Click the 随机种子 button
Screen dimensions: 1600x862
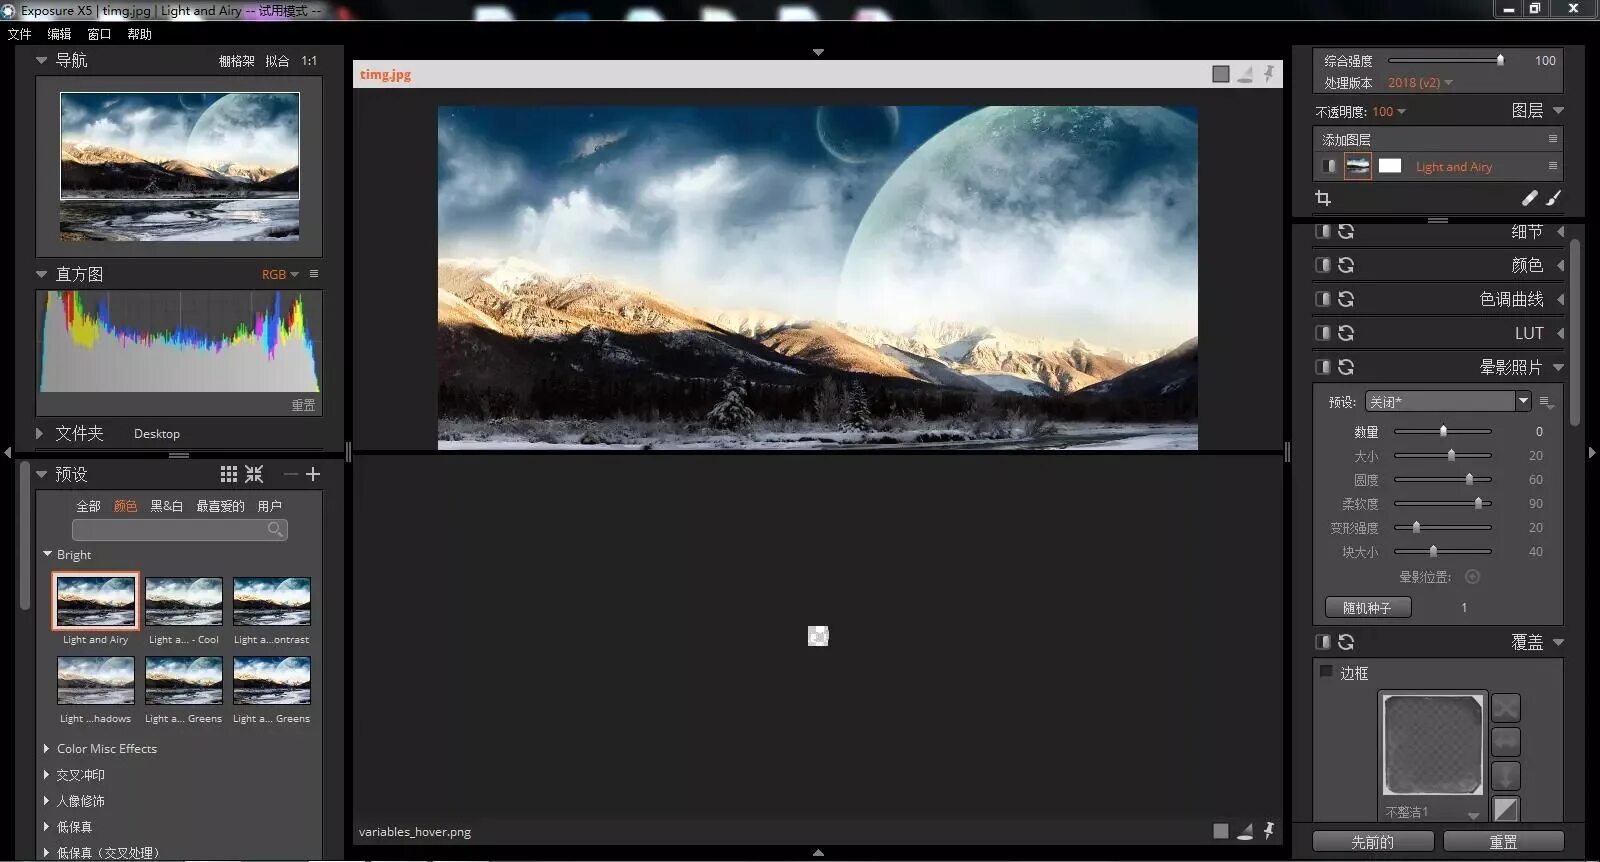(x=1368, y=607)
